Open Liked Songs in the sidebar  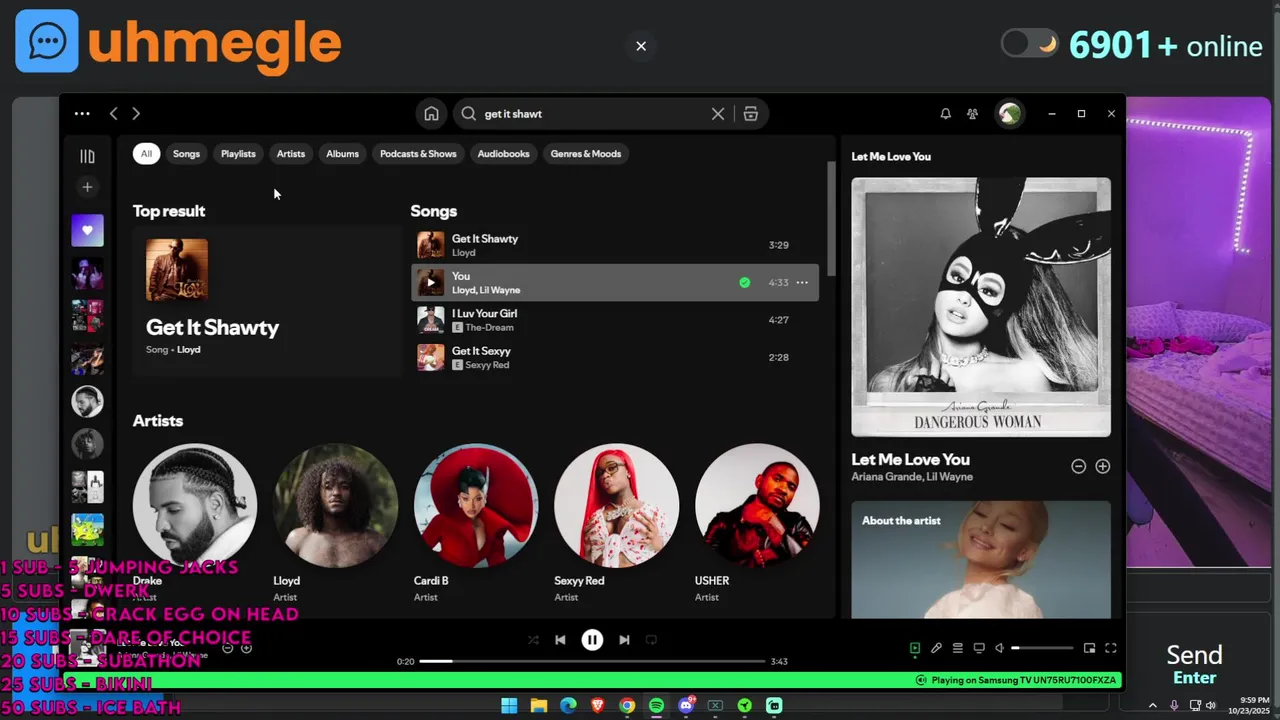(x=87, y=230)
